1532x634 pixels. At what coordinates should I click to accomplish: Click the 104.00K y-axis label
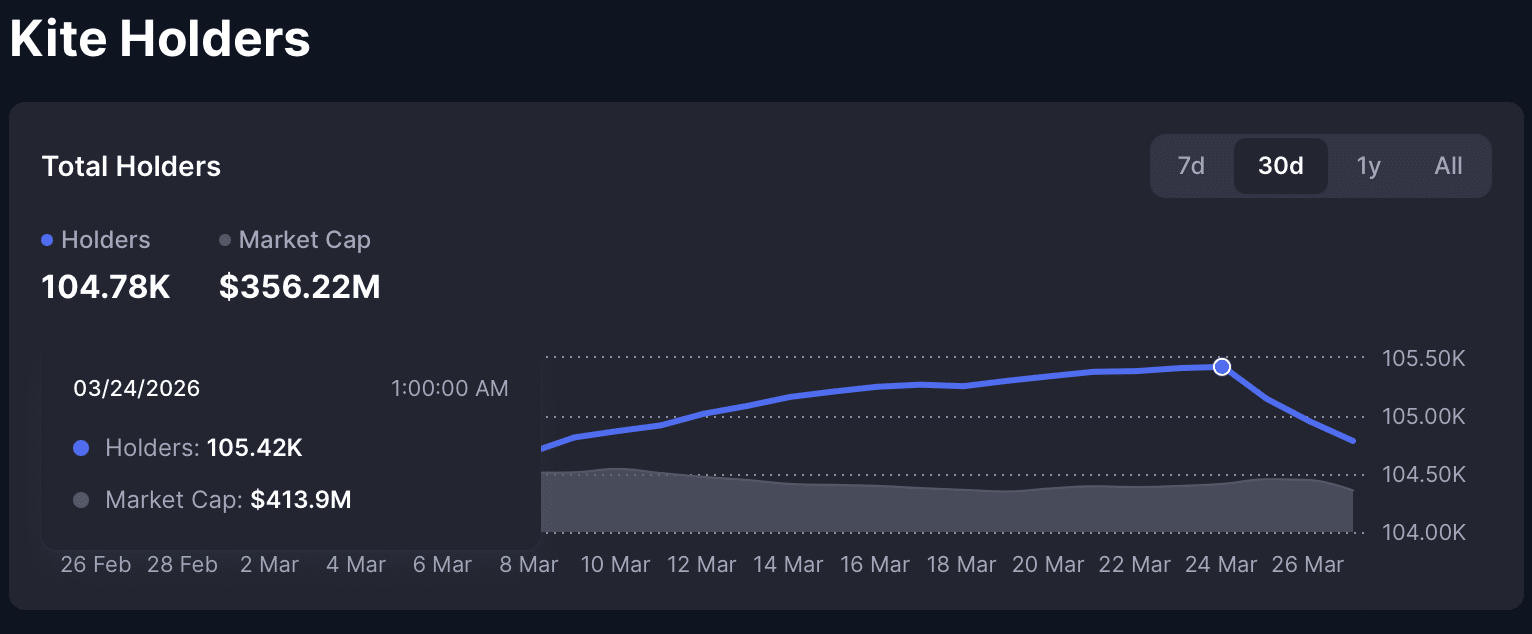pyautogui.click(x=1423, y=532)
